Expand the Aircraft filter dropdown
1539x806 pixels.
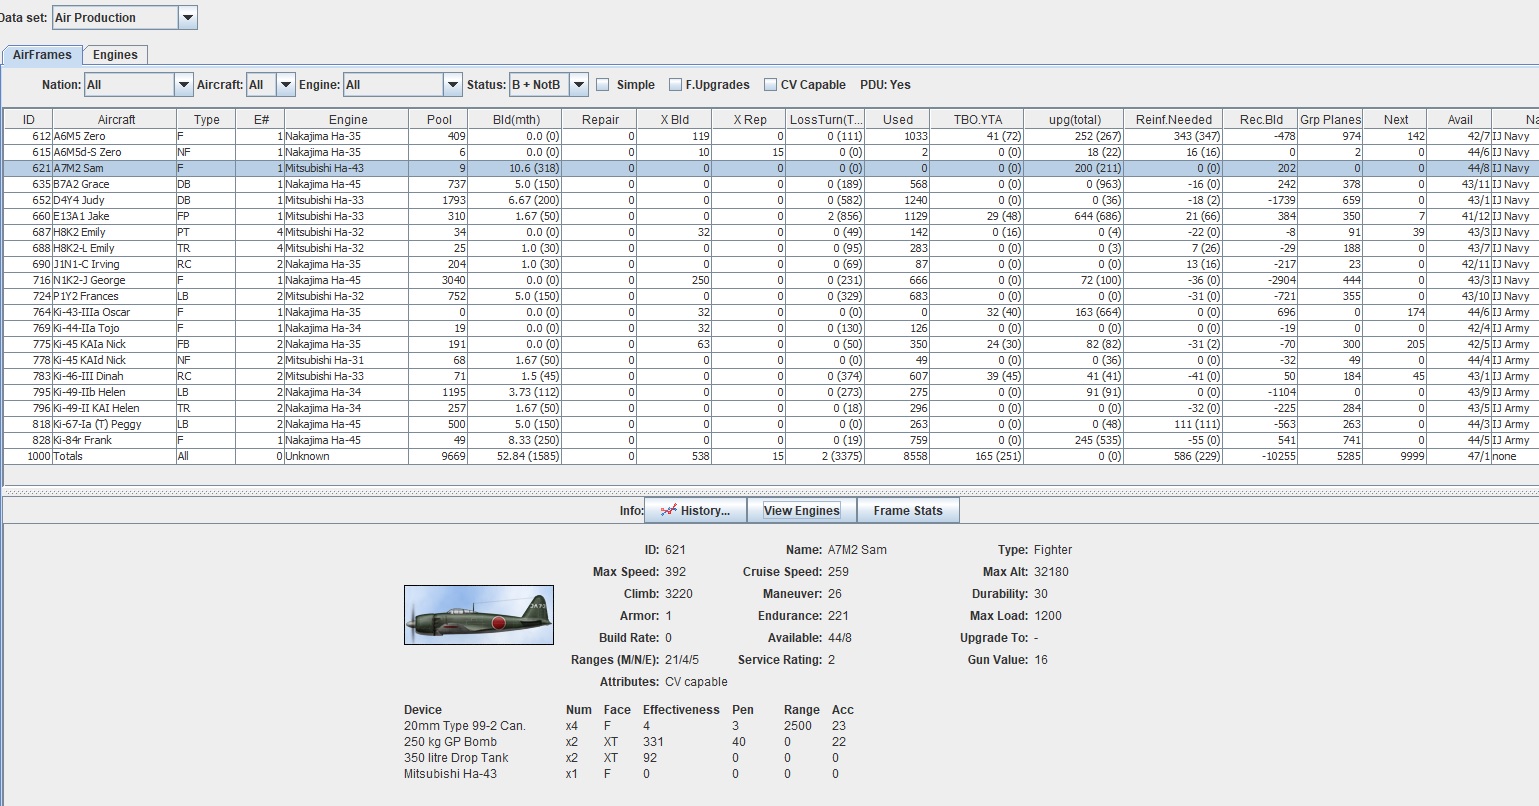coord(286,85)
